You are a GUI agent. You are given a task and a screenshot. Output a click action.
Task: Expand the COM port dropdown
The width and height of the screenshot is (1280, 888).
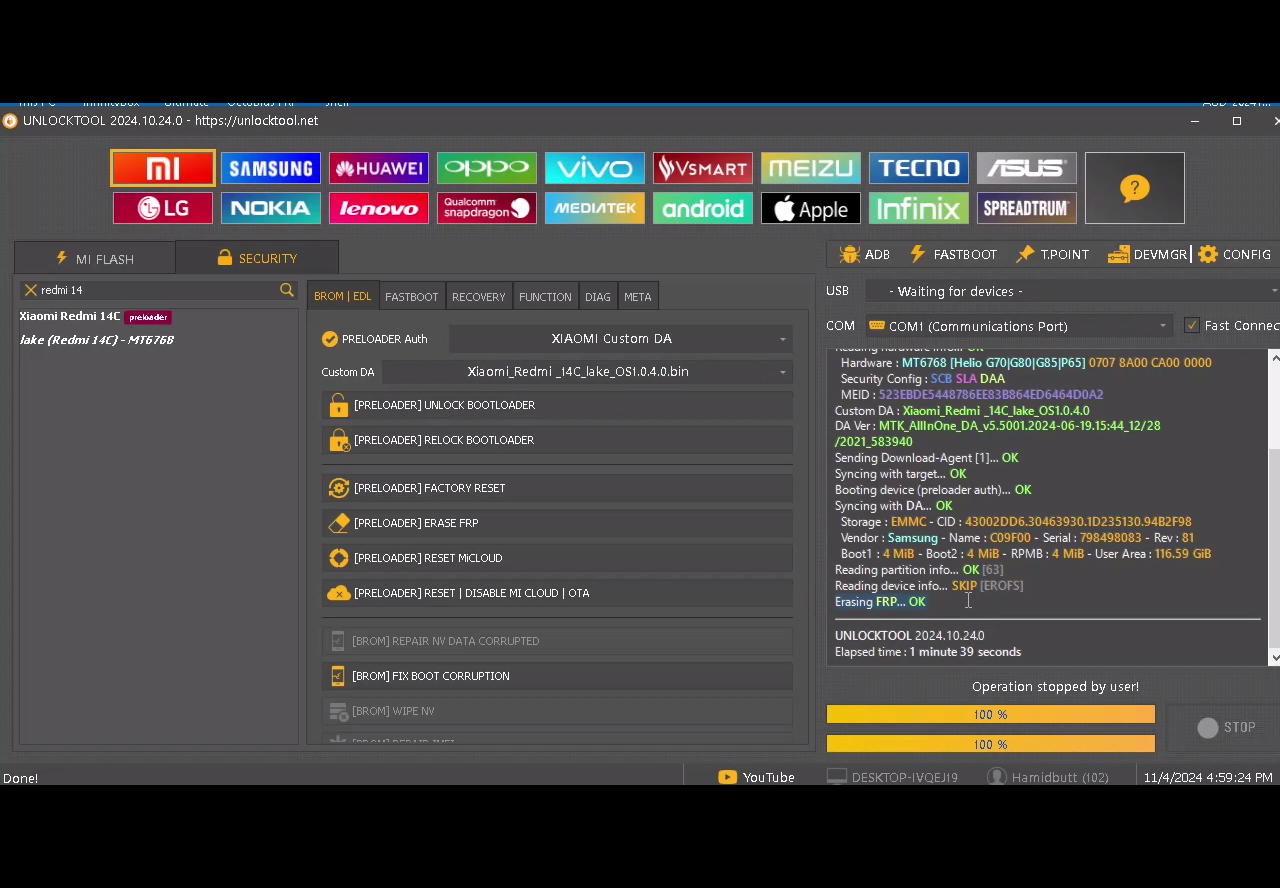[1018, 326]
